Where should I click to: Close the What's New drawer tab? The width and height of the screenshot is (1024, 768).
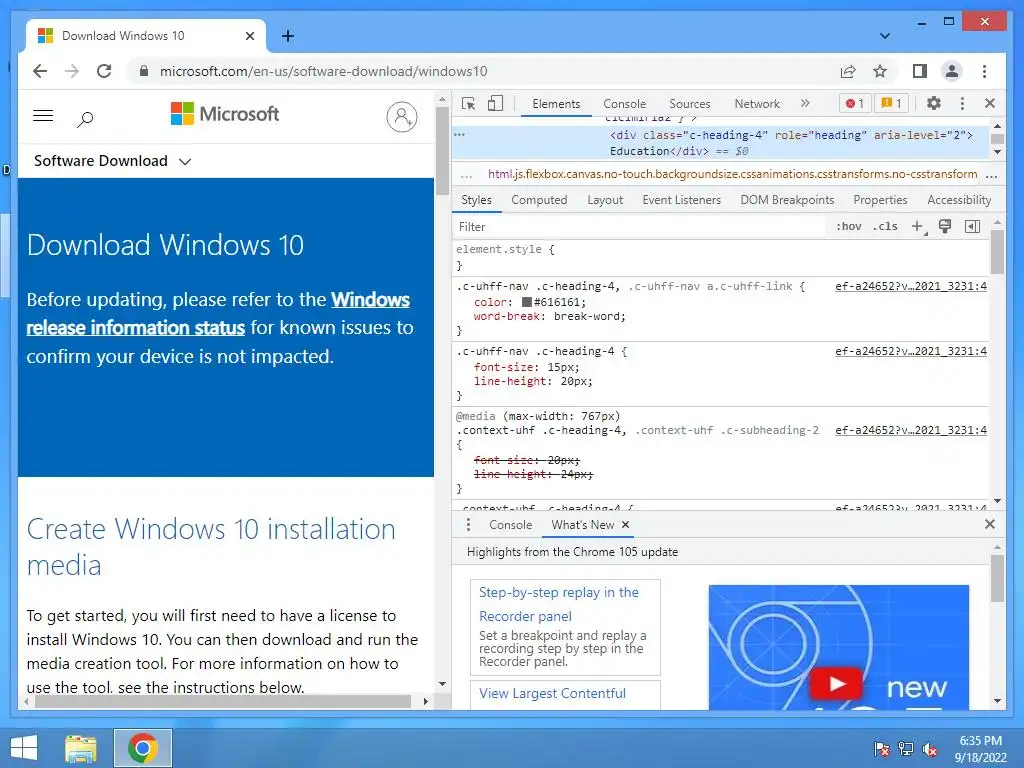625,524
